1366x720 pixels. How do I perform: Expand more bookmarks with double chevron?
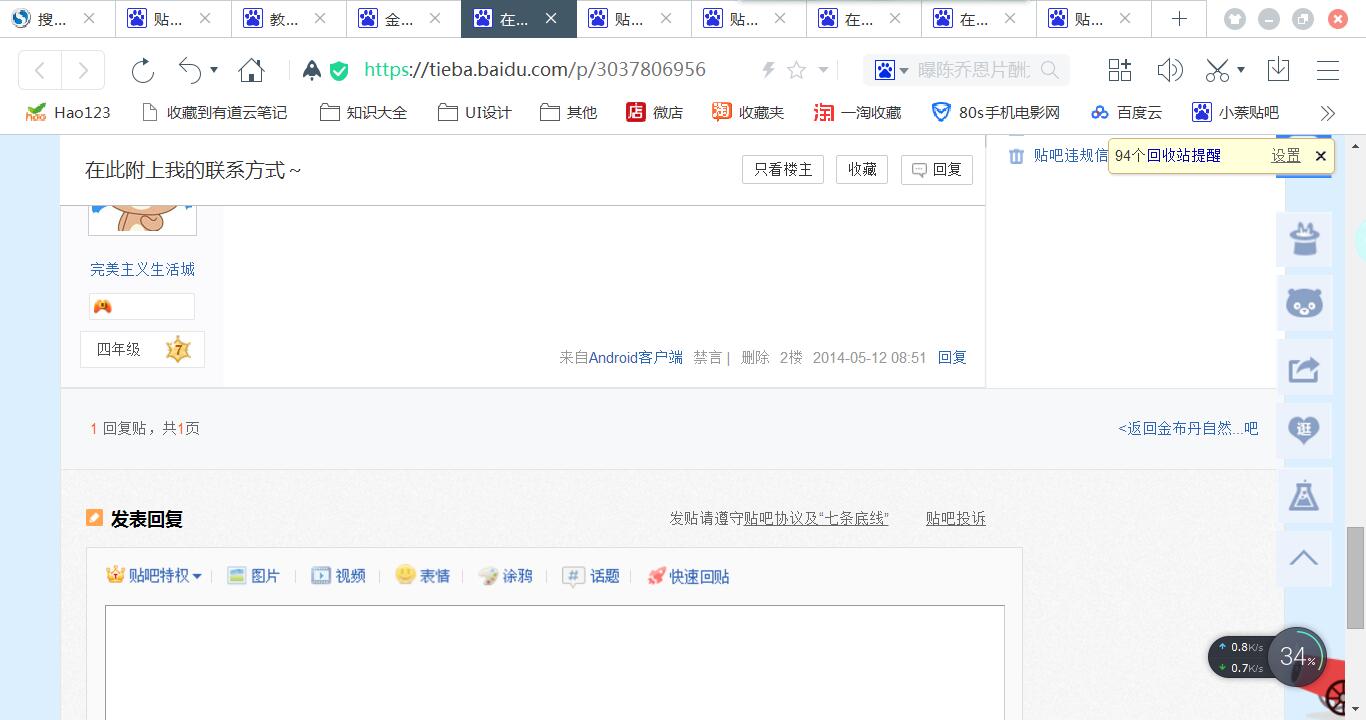click(x=1327, y=113)
